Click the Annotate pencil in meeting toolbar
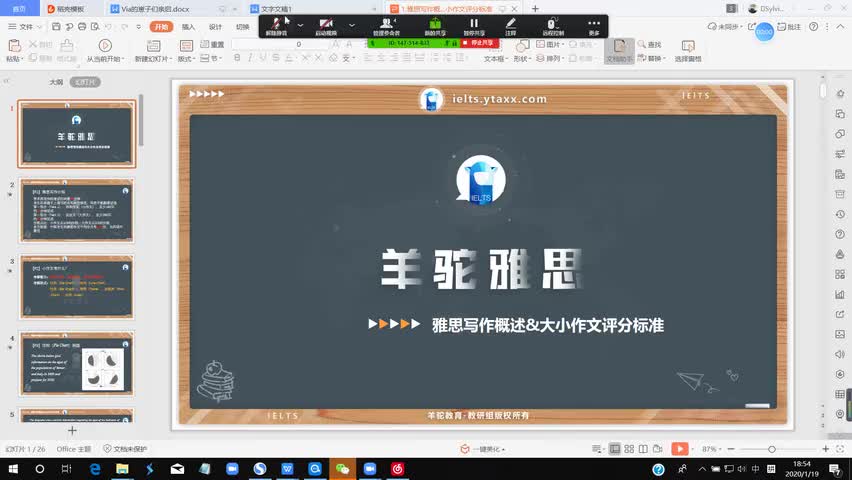852x480 pixels. coord(510,26)
